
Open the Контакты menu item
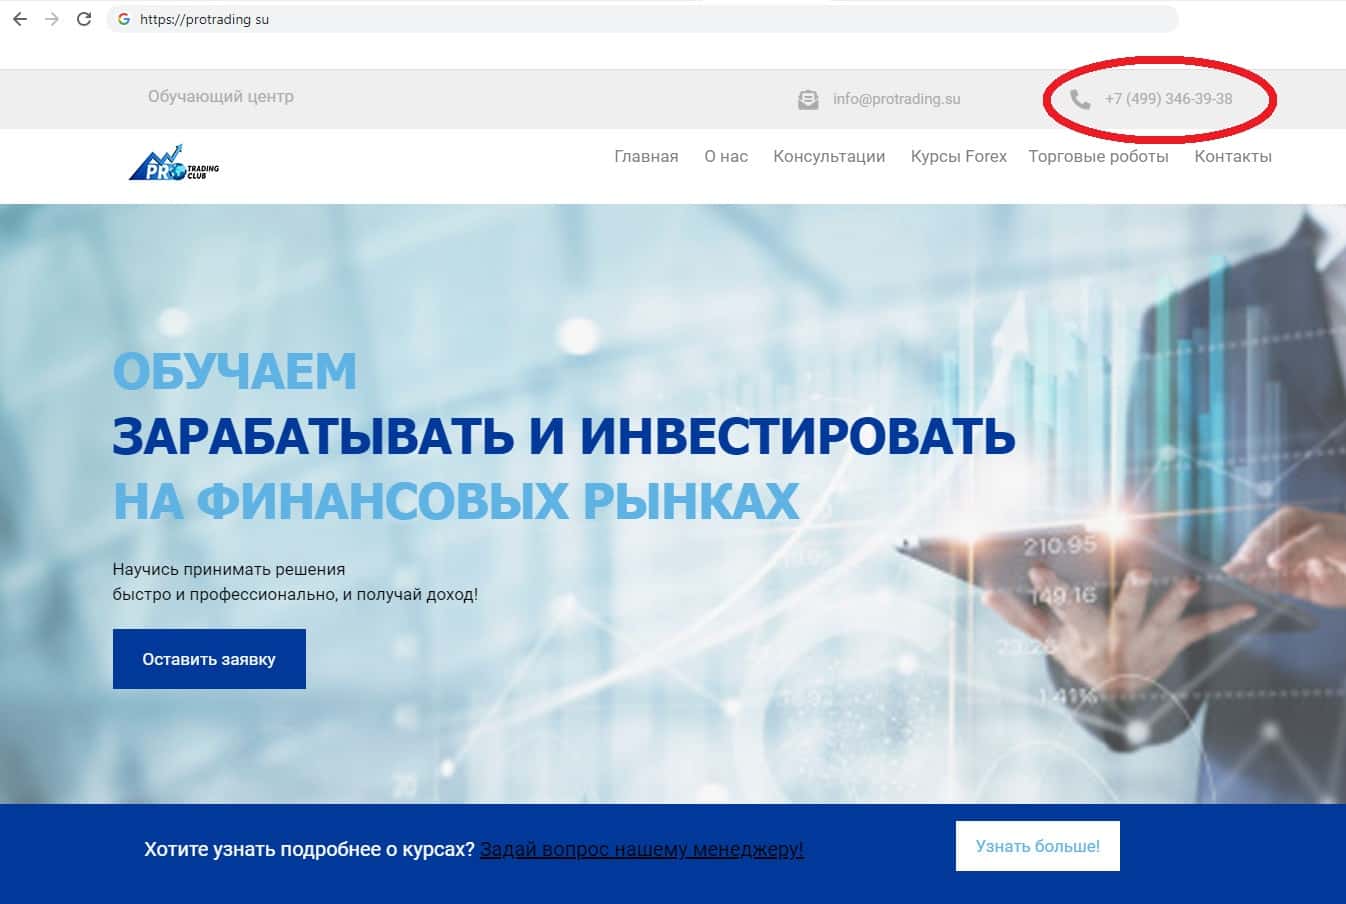click(x=1233, y=156)
